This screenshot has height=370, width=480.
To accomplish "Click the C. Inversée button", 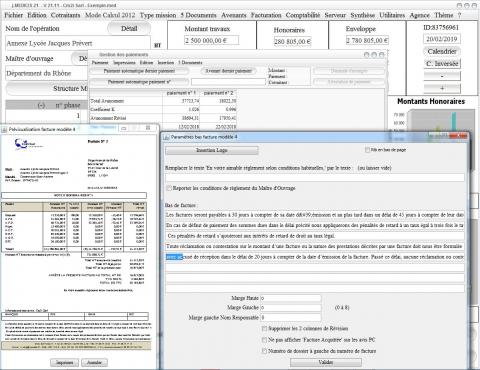I will point(442,64).
